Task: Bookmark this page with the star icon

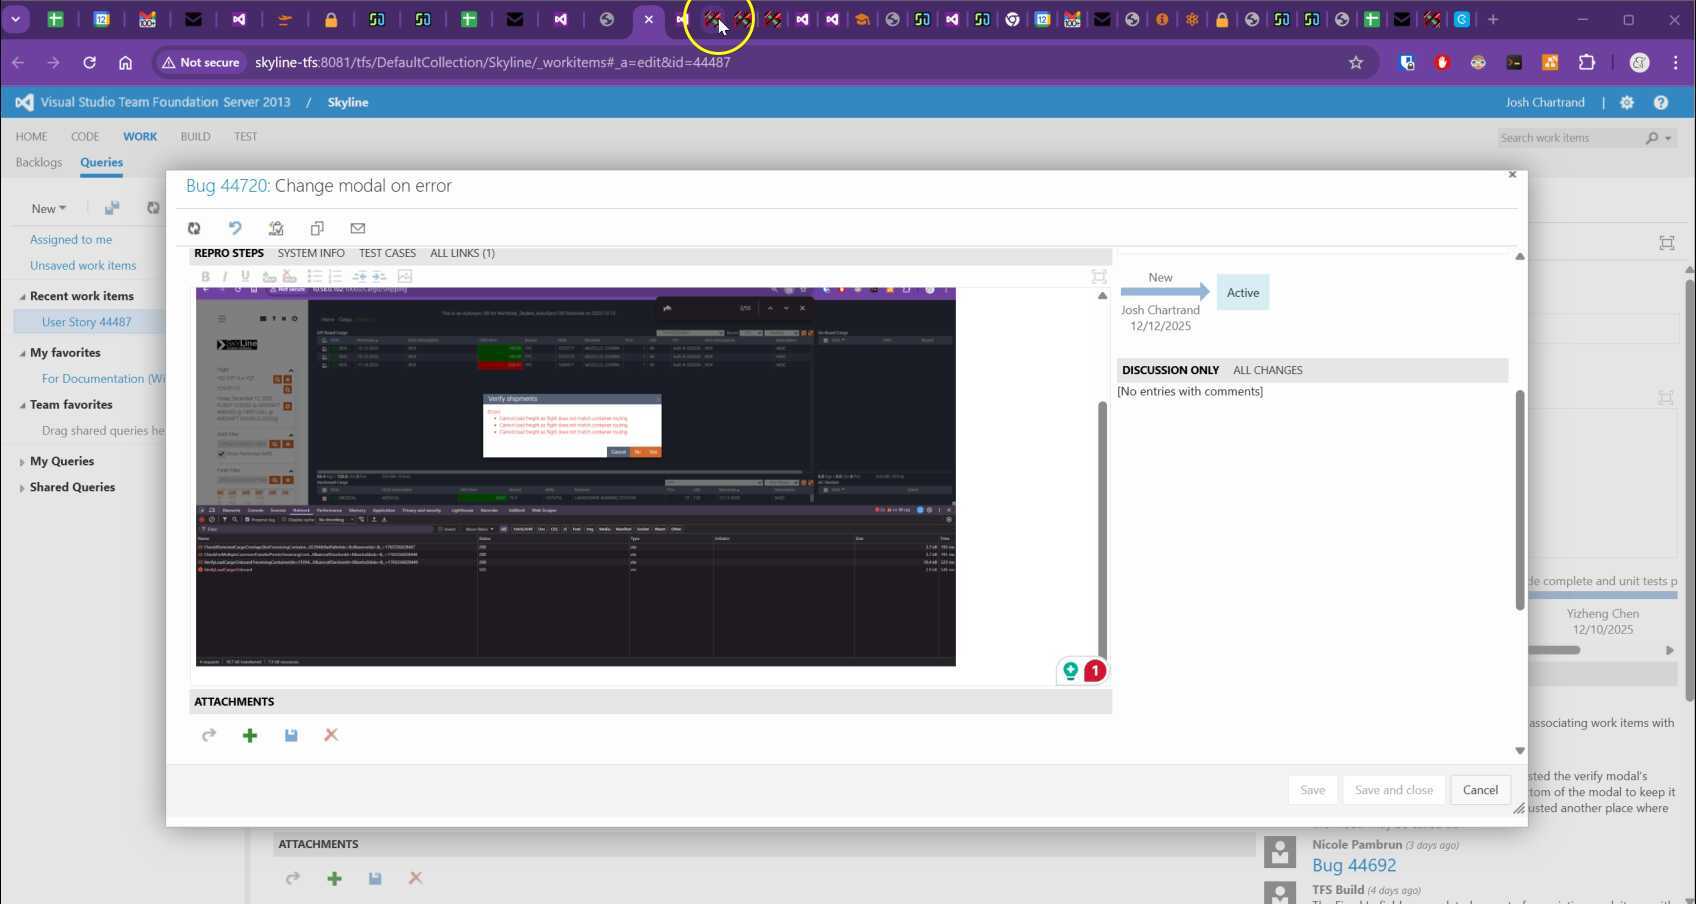Action: coord(1356,63)
